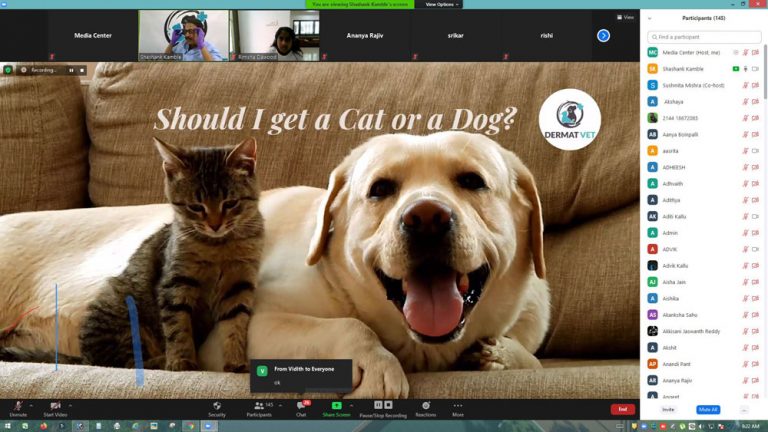768x432 pixels.
Task: Select the Ananya Rajiv video tile
Action: (x=365, y=35)
